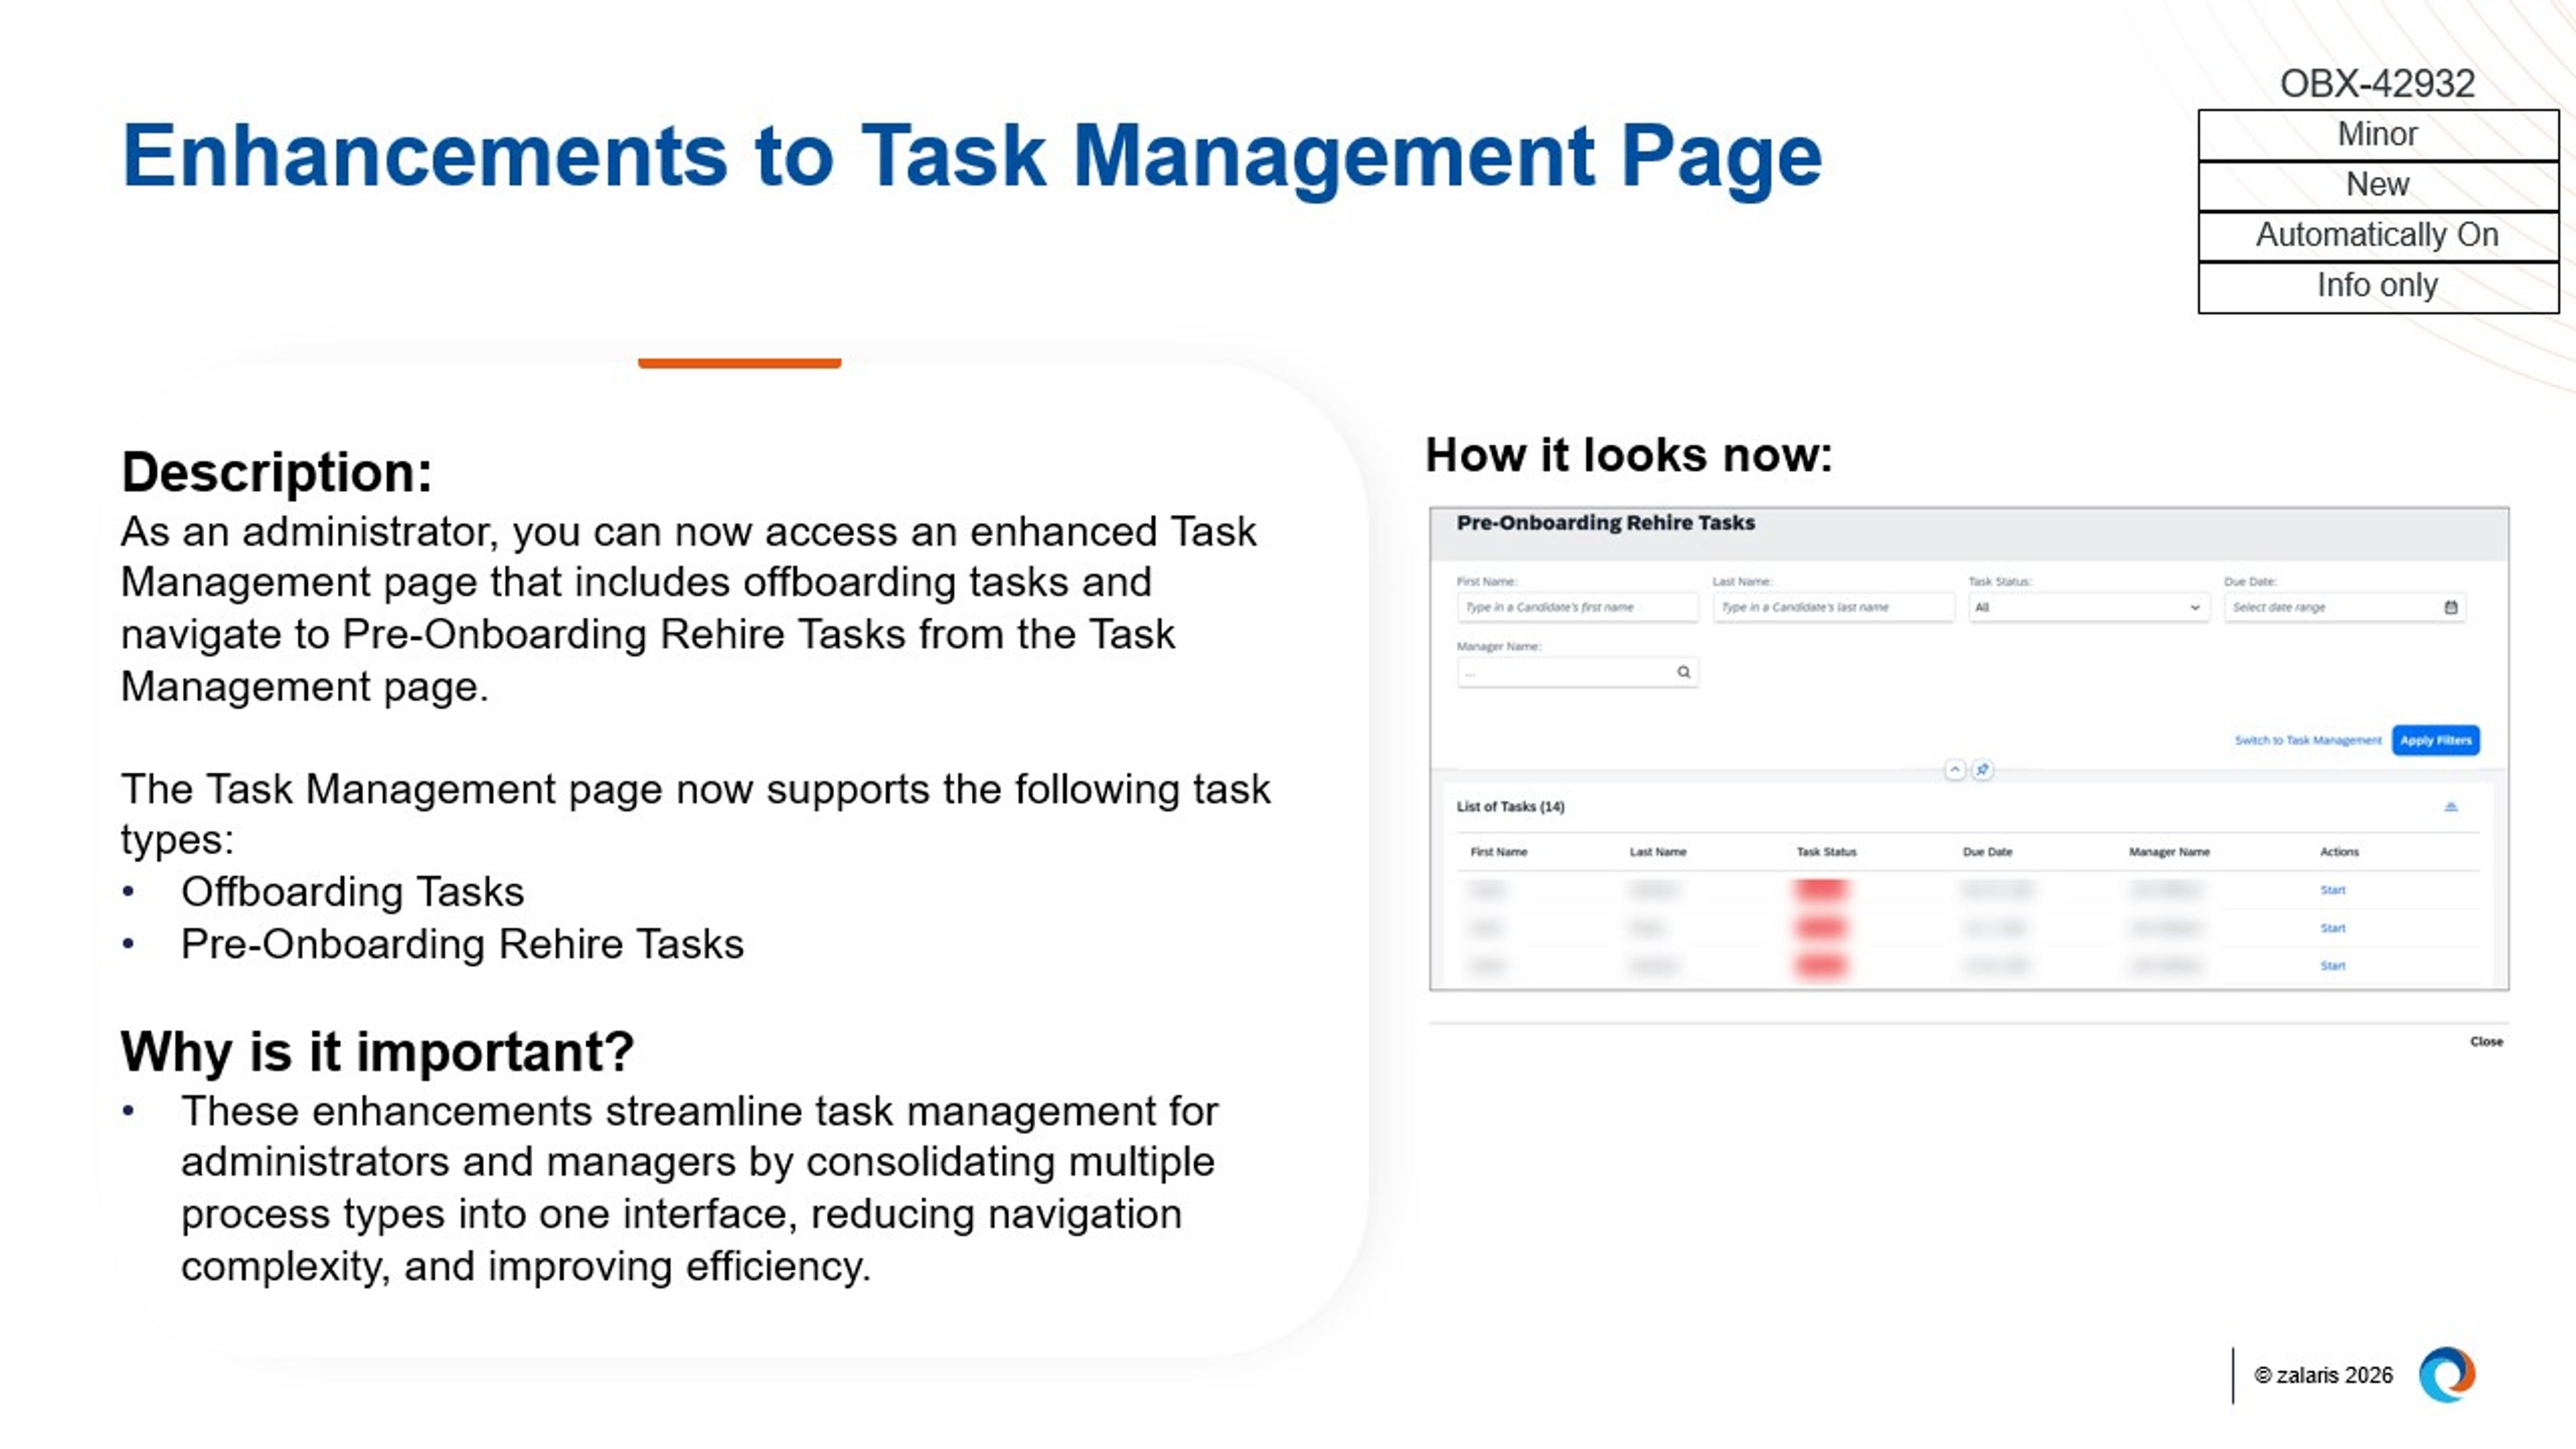Click the Manager Name search magnifier icon
Screen dimensions: 2576x1449
pyautogui.click(x=1683, y=672)
